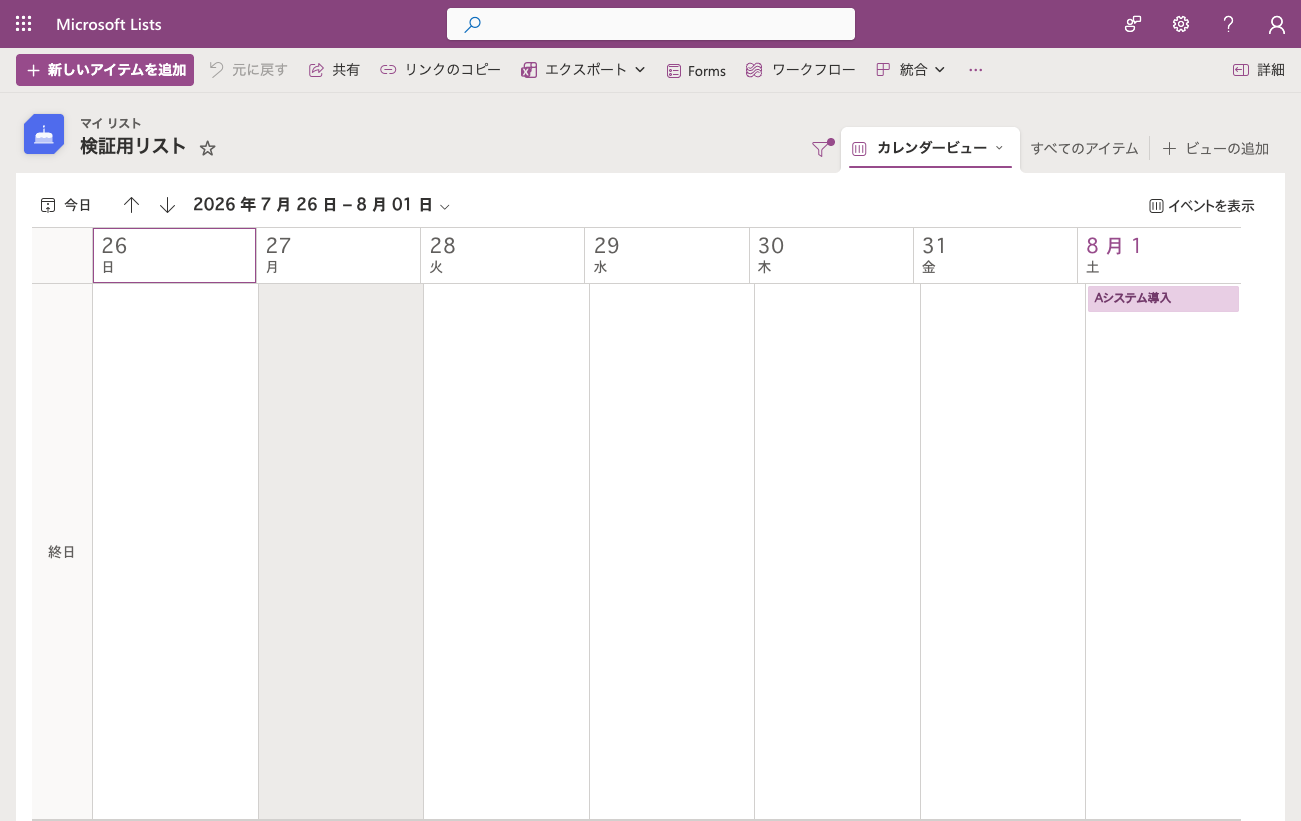Viewport: 1301px width, 821px height.
Task: Click 共有 share button
Action: [334, 70]
